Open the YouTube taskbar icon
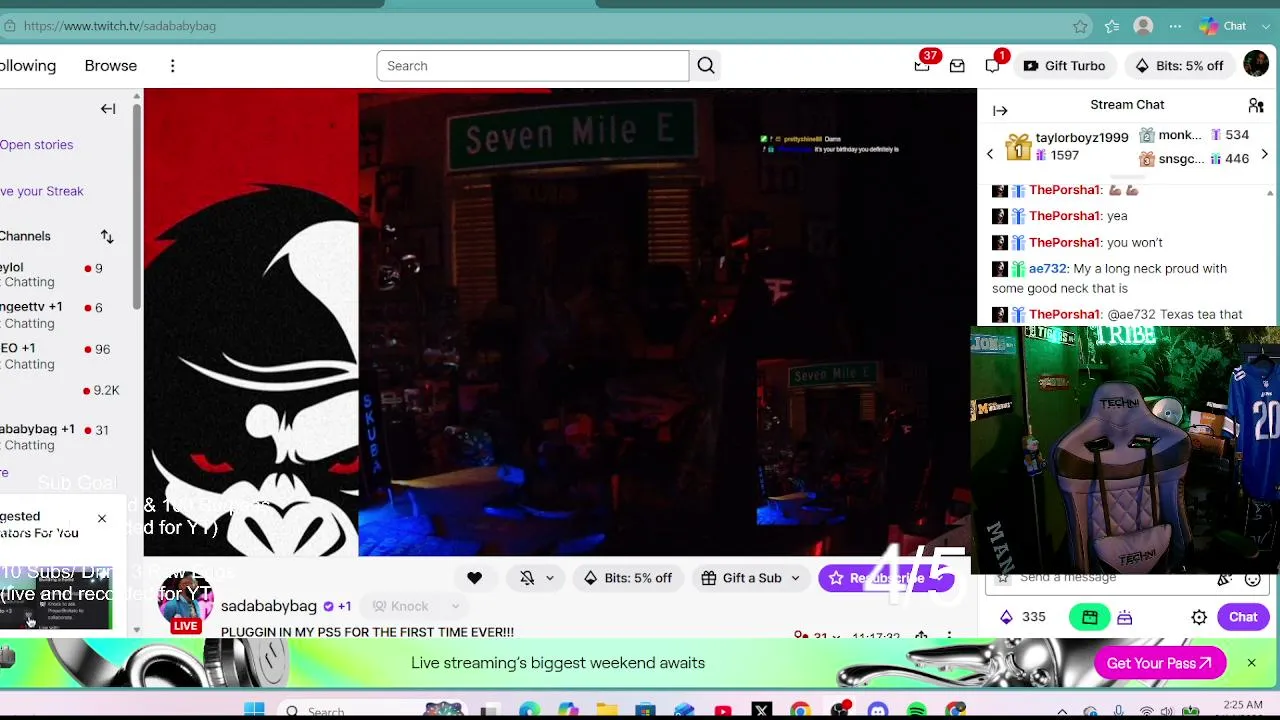The image size is (1280, 720). click(723, 711)
